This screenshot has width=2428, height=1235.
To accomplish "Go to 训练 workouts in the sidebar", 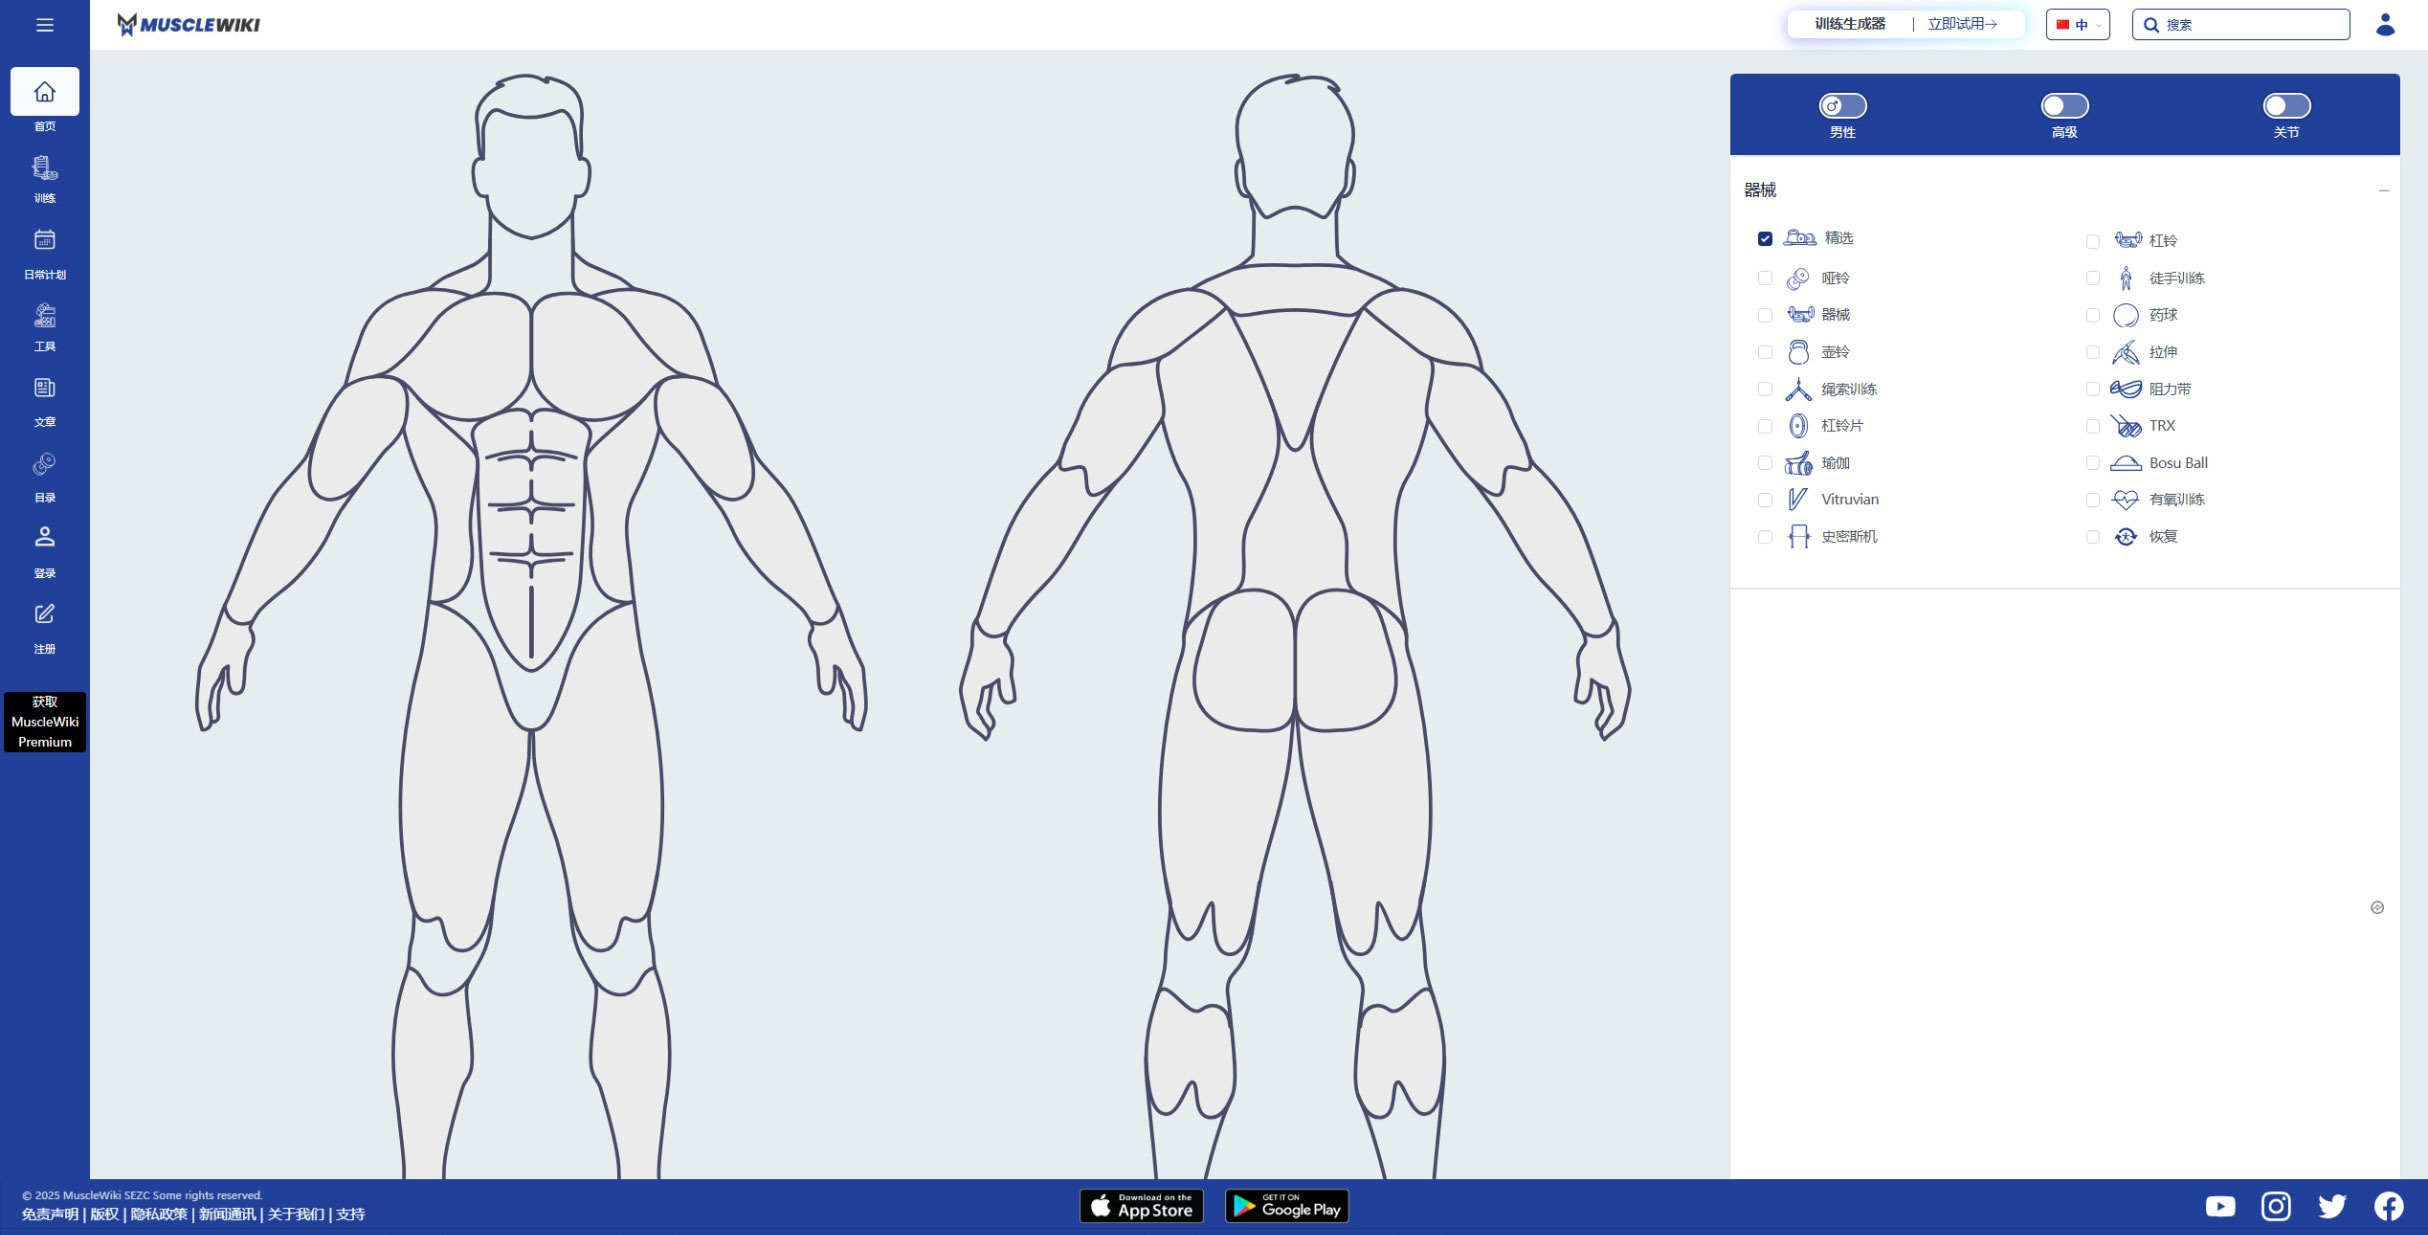I will (45, 178).
